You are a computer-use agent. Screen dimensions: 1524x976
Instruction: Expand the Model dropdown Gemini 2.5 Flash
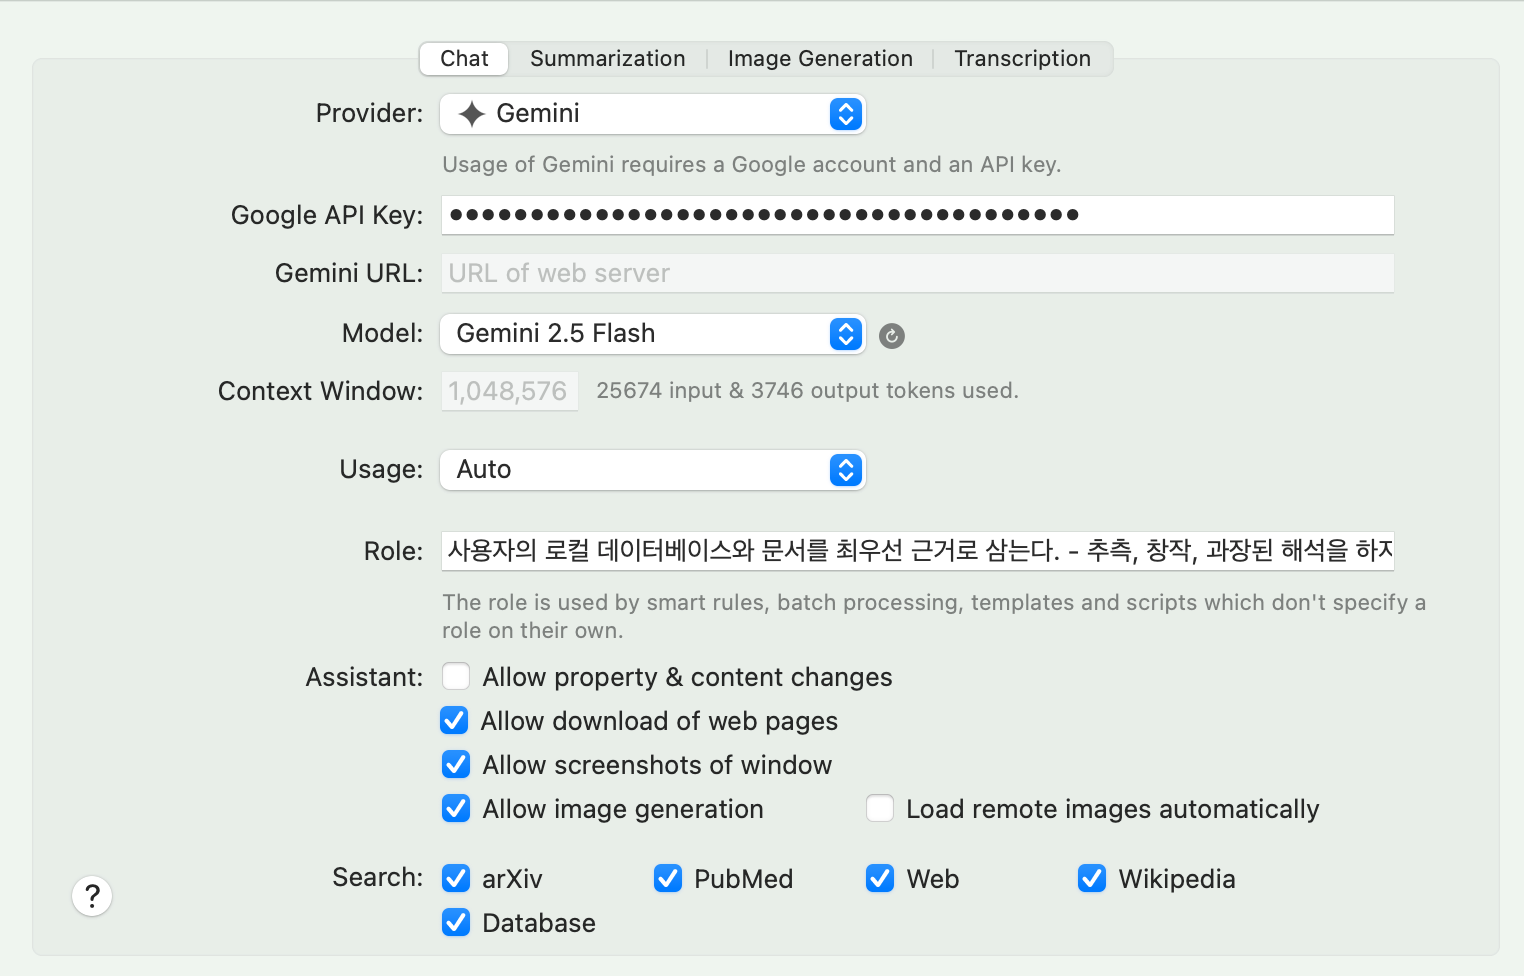652,334
